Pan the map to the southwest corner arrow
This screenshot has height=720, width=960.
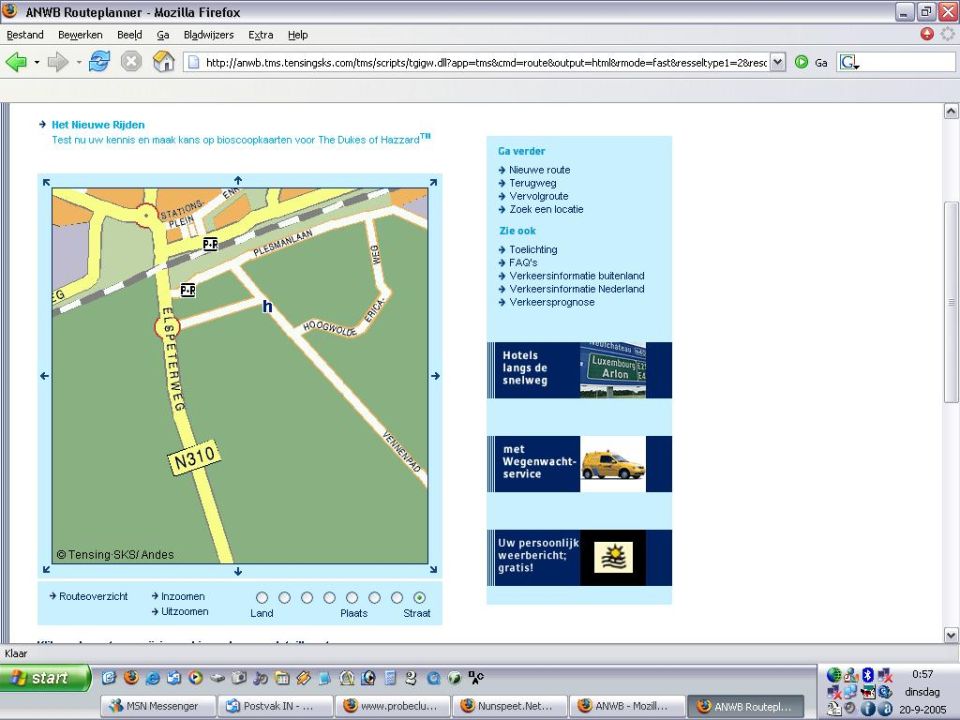[46, 569]
